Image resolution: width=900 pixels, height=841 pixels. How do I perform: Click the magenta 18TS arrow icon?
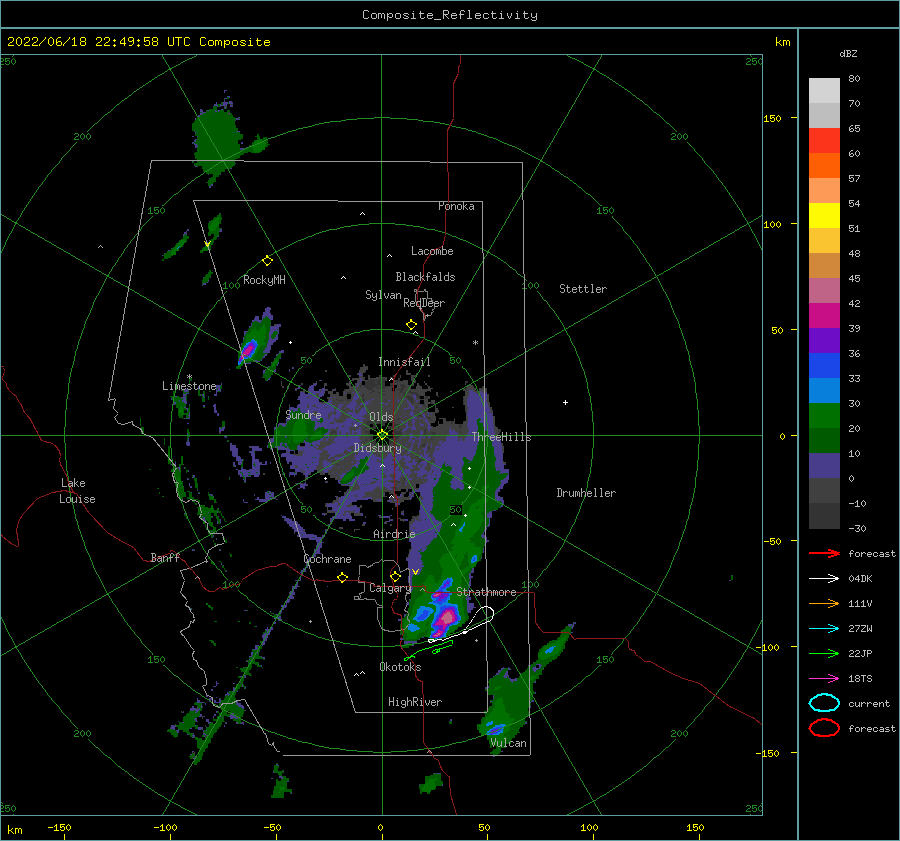[x=824, y=679]
